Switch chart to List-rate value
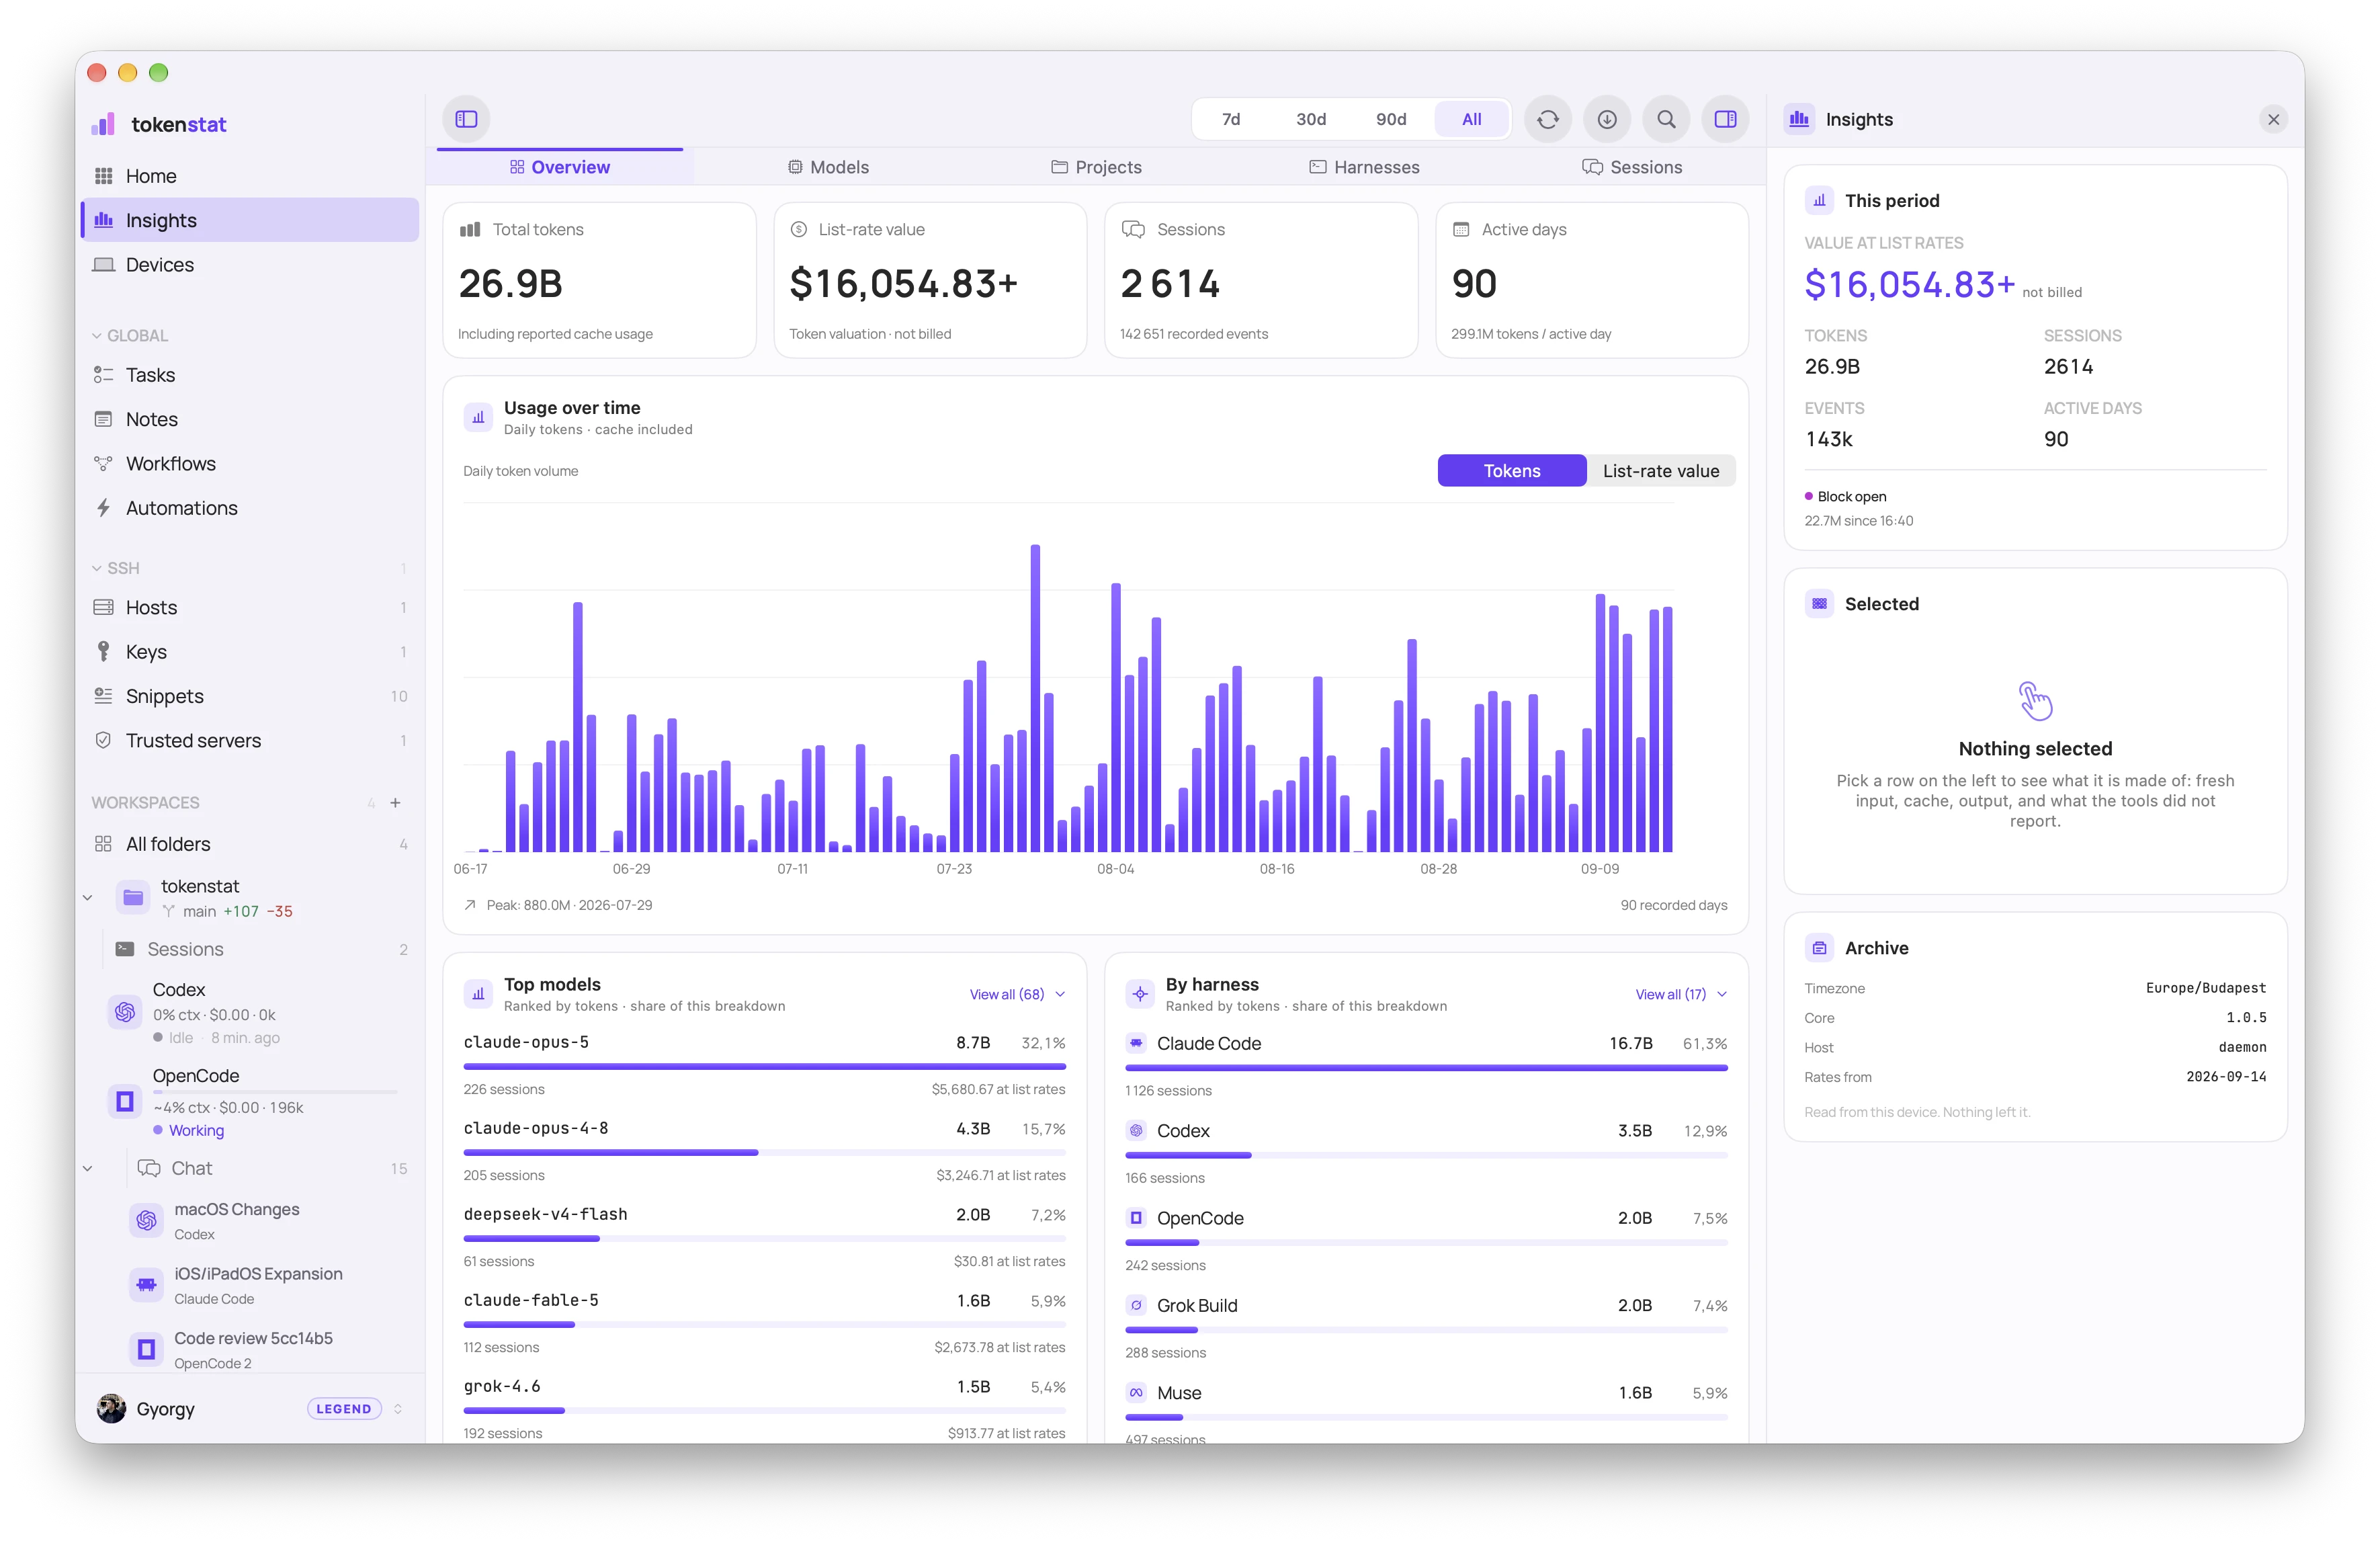This screenshot has width=2380, height=1543. (1661, 471)
